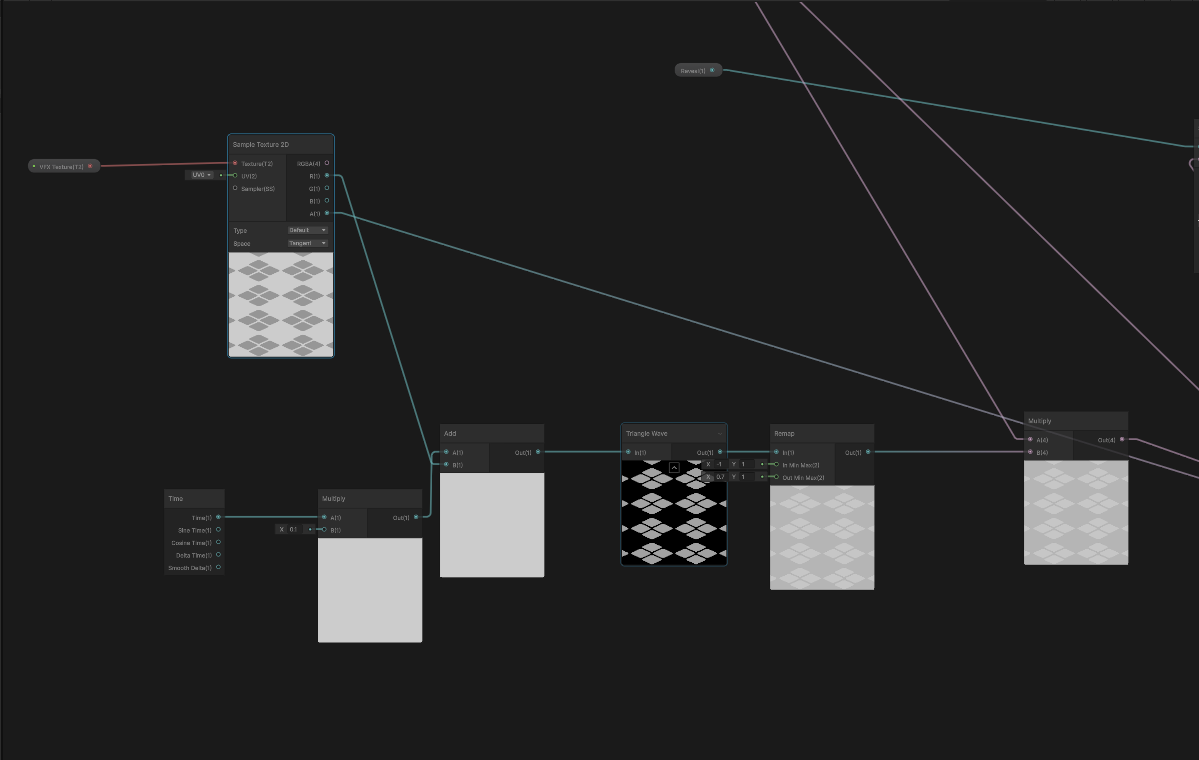Select the VFX Texture(T2) property pill
The width and height of the screenshot is (1199, 760).
coord(63,166)
